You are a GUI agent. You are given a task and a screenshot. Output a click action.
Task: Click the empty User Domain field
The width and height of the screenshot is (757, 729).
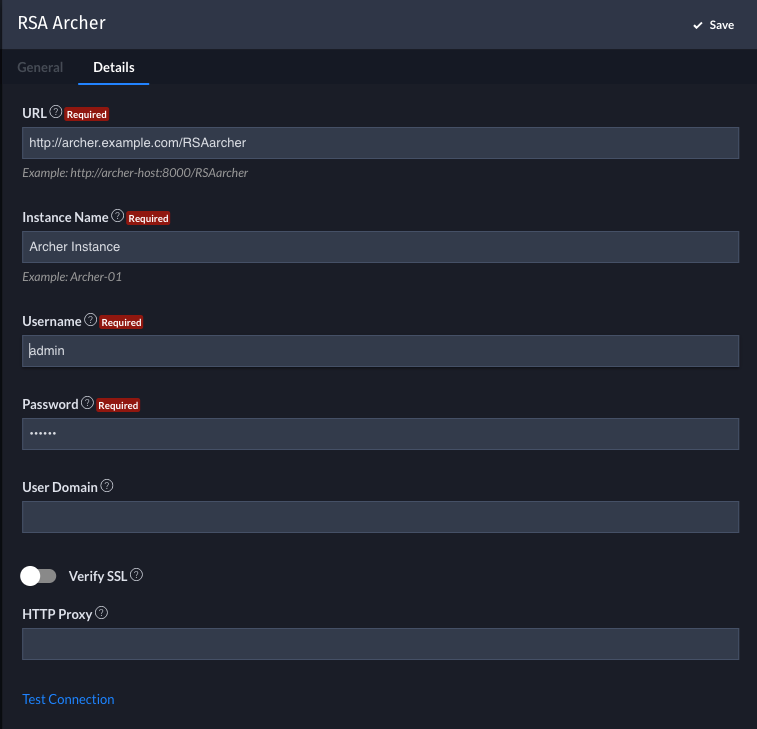click(x=380, y=517)
